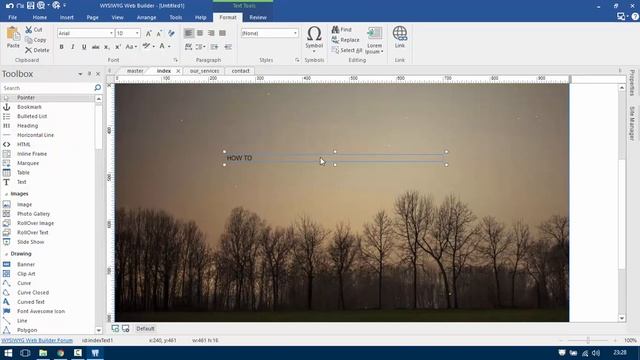Open the our_services page tab

[204, 71]
